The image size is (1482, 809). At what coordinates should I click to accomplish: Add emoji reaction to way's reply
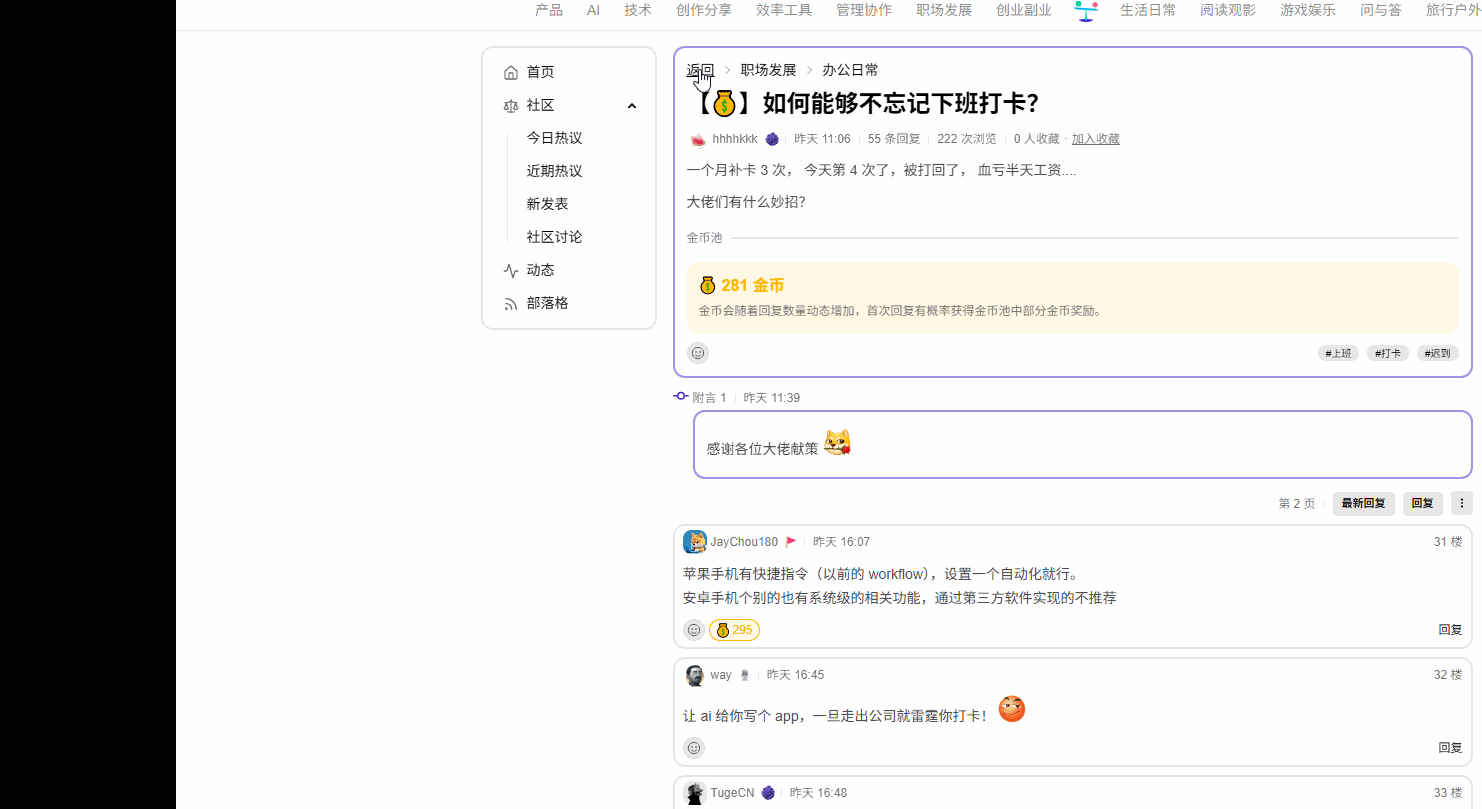pos(694,748)
